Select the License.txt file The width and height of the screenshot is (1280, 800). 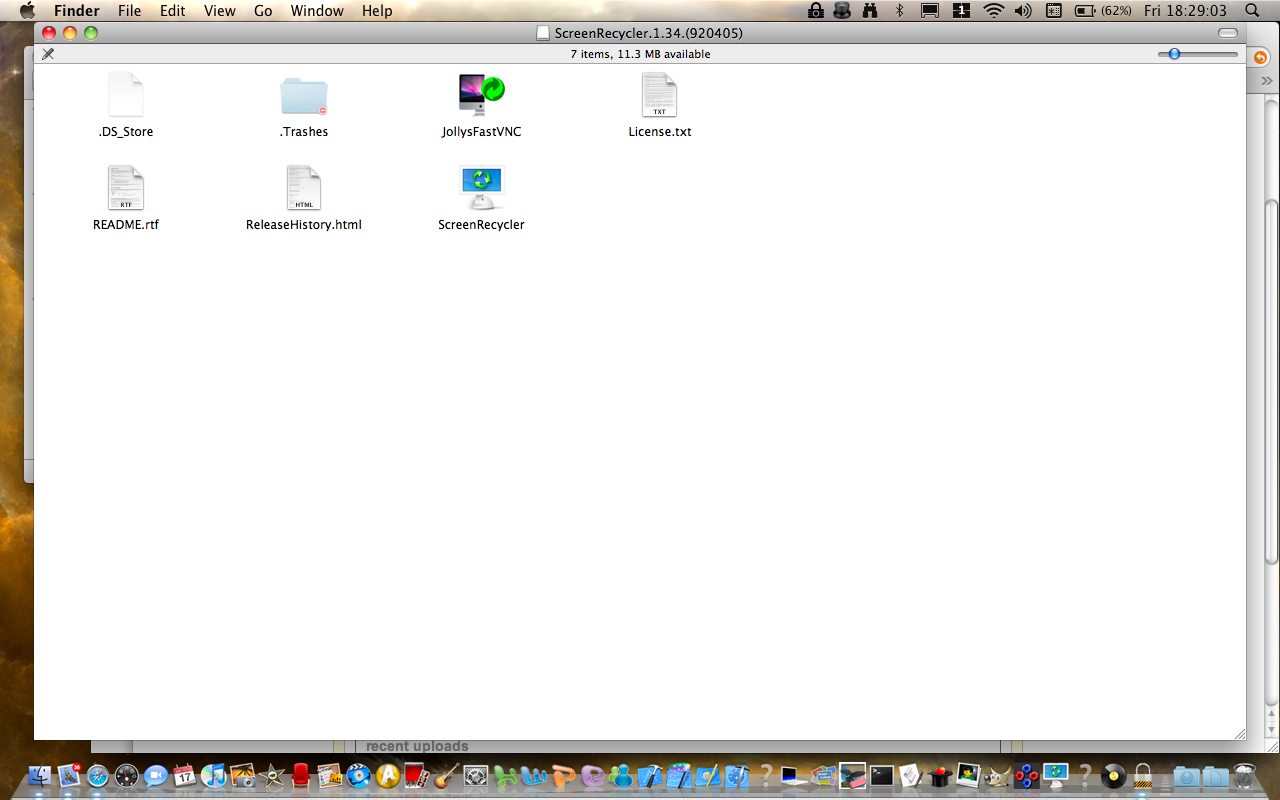pyautogui.click(x=659, y=94)
